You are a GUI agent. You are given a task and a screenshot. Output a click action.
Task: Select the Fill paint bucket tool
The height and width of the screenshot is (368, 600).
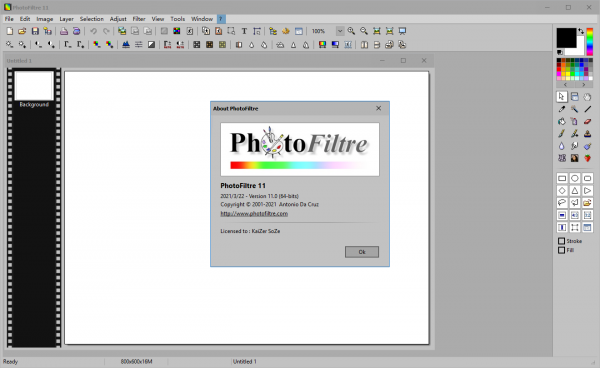click(561, 122)
